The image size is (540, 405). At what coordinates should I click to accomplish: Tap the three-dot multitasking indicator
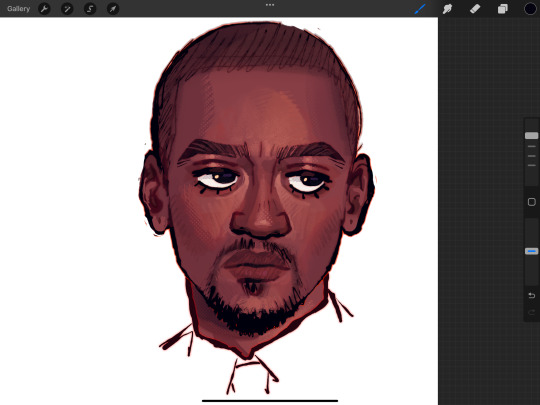tap(270, 5)
